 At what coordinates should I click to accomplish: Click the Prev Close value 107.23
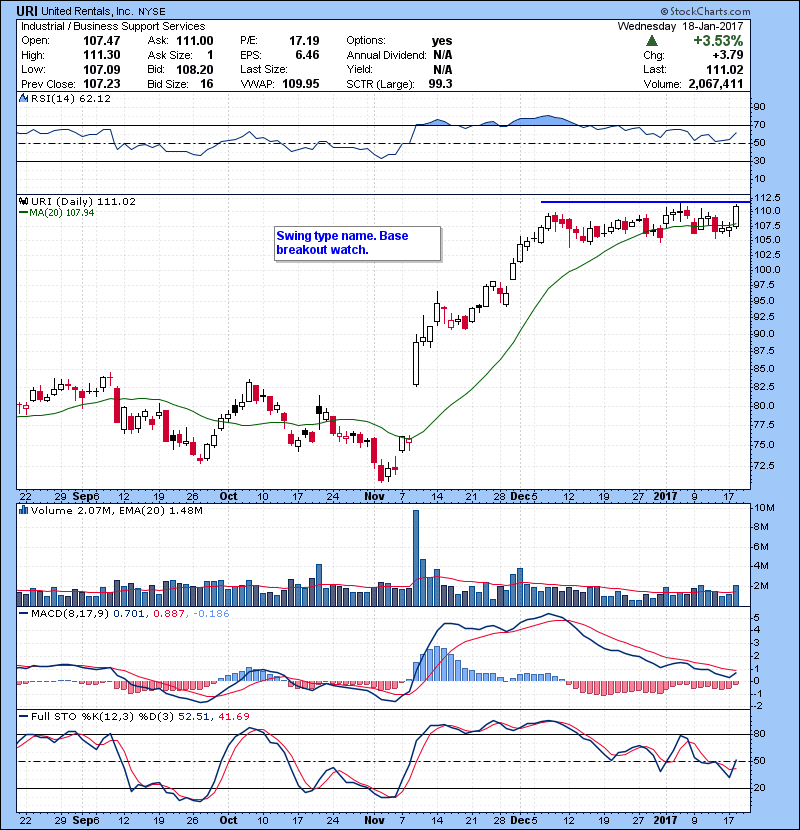pos(102,84)
